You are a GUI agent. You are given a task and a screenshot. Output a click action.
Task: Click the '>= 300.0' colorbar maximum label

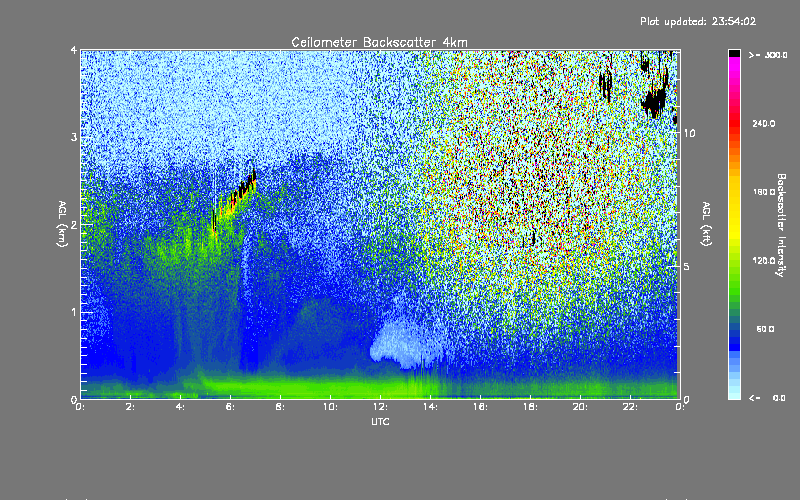(768, 55)
